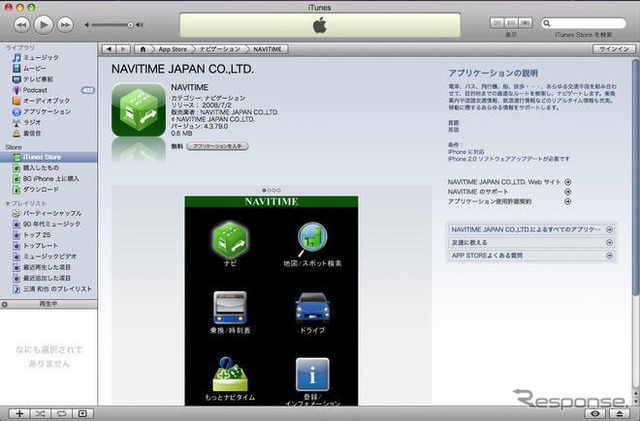Click the add playlist plus button
Image resolution: width=640 pixels, height=421 pixels.
coord(19,413)
